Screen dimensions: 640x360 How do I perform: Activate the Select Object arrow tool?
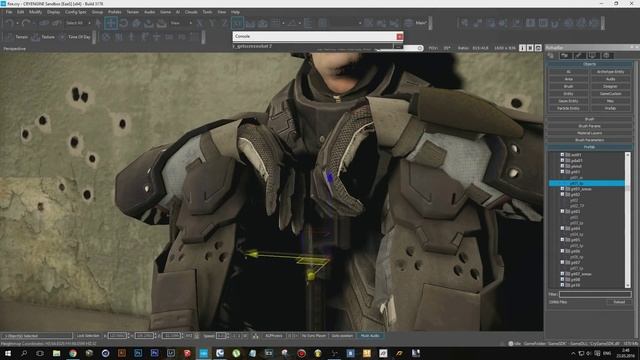(98, 23)
